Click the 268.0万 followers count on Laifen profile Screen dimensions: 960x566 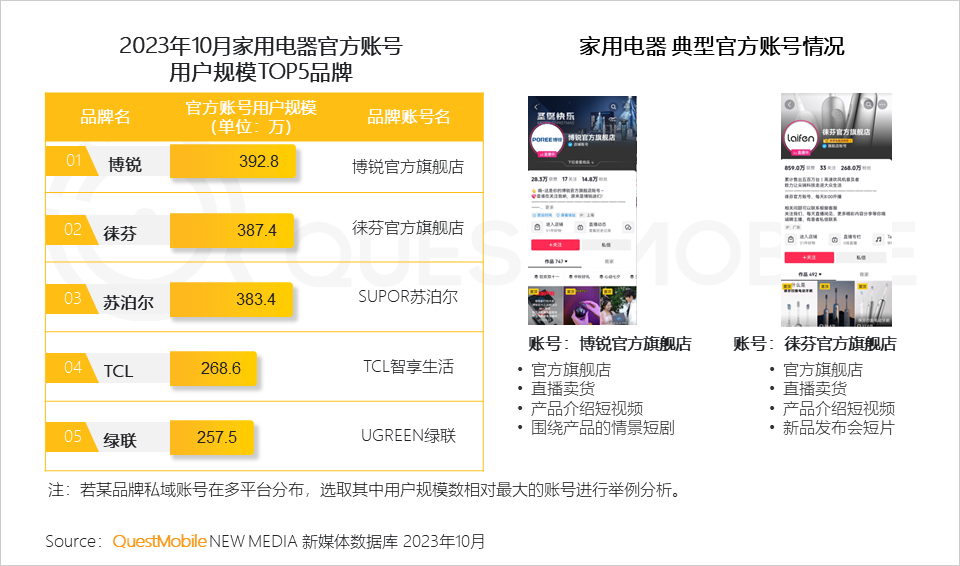pyautogui.click(x=851, y=168)
